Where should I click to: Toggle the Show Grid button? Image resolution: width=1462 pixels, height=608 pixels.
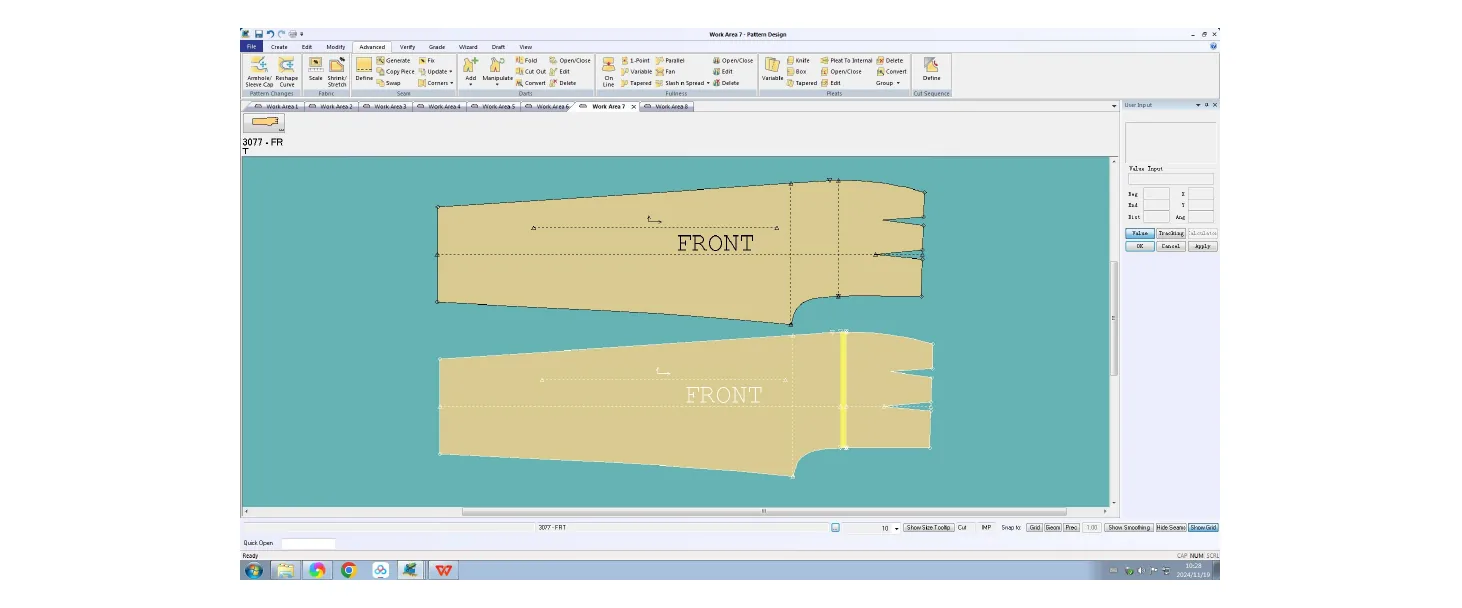1203,527
